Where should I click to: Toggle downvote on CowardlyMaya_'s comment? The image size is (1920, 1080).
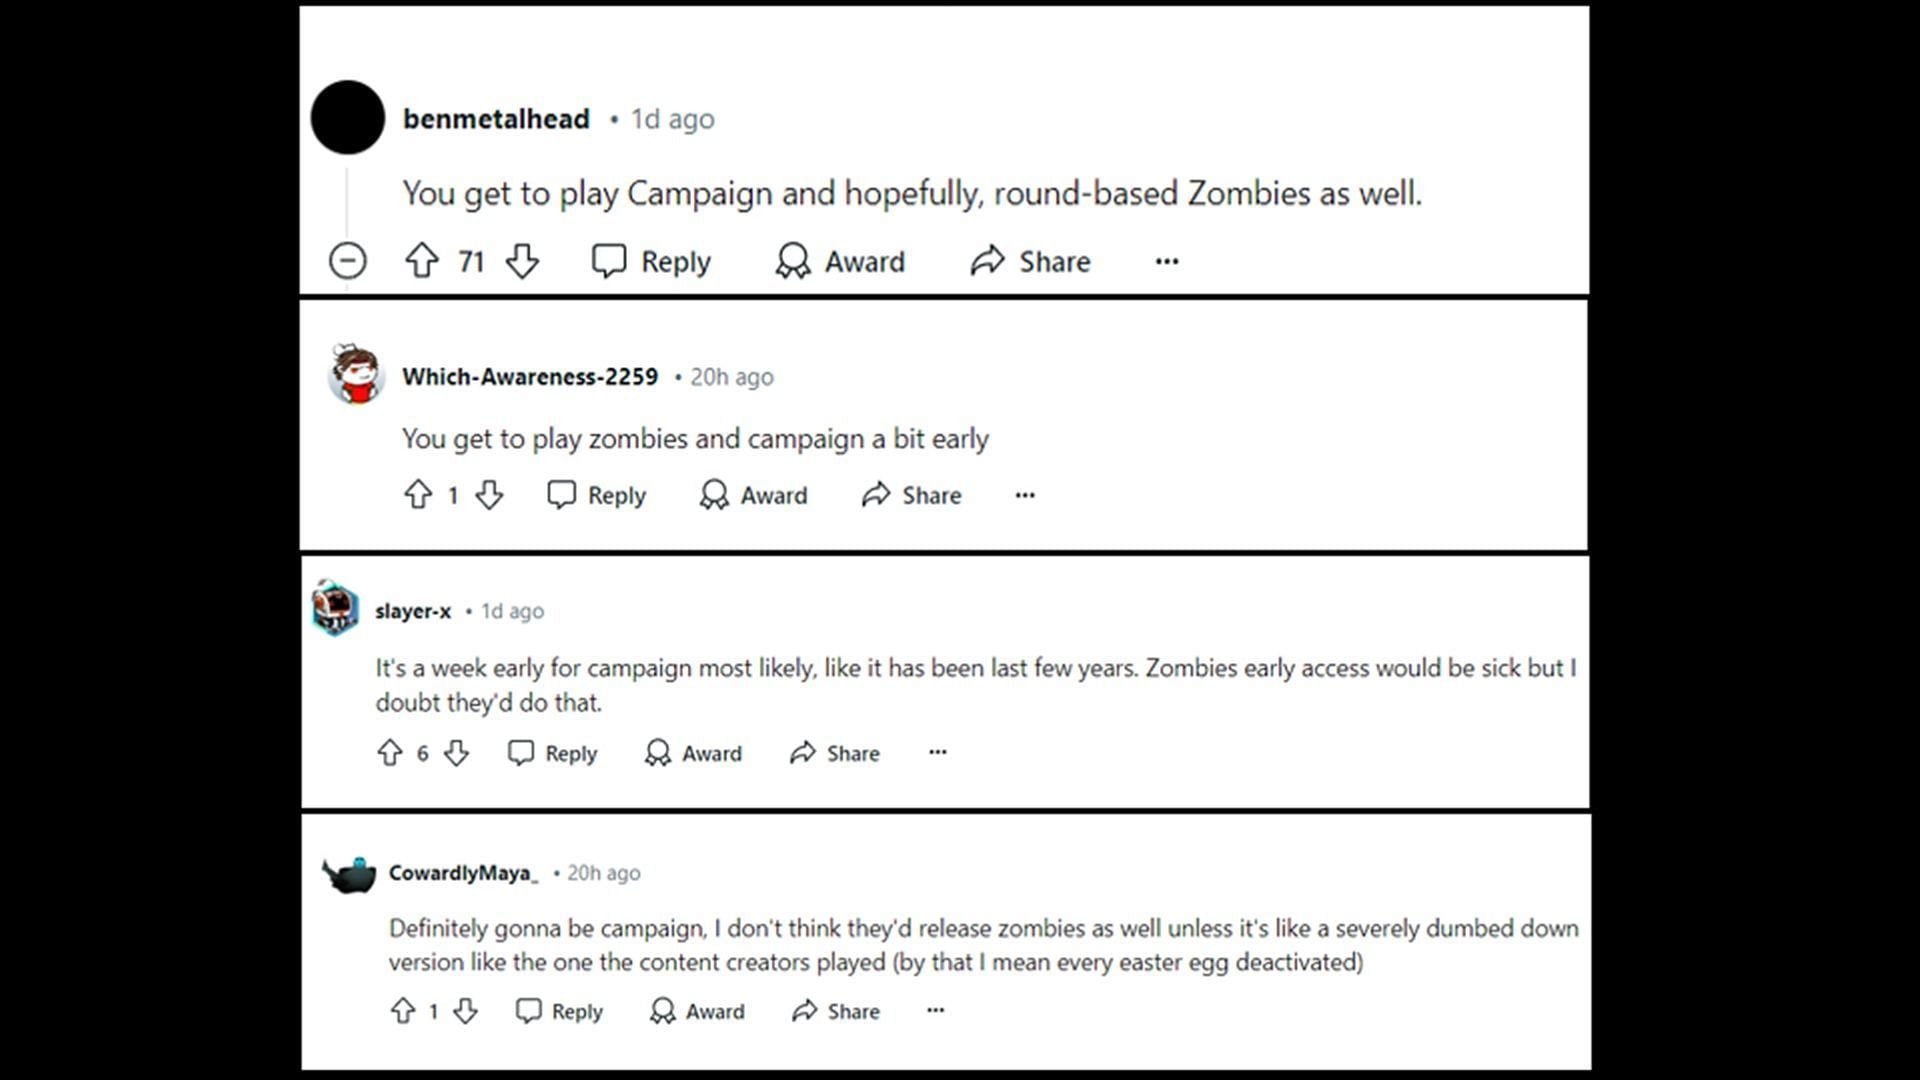[465, 1010]
